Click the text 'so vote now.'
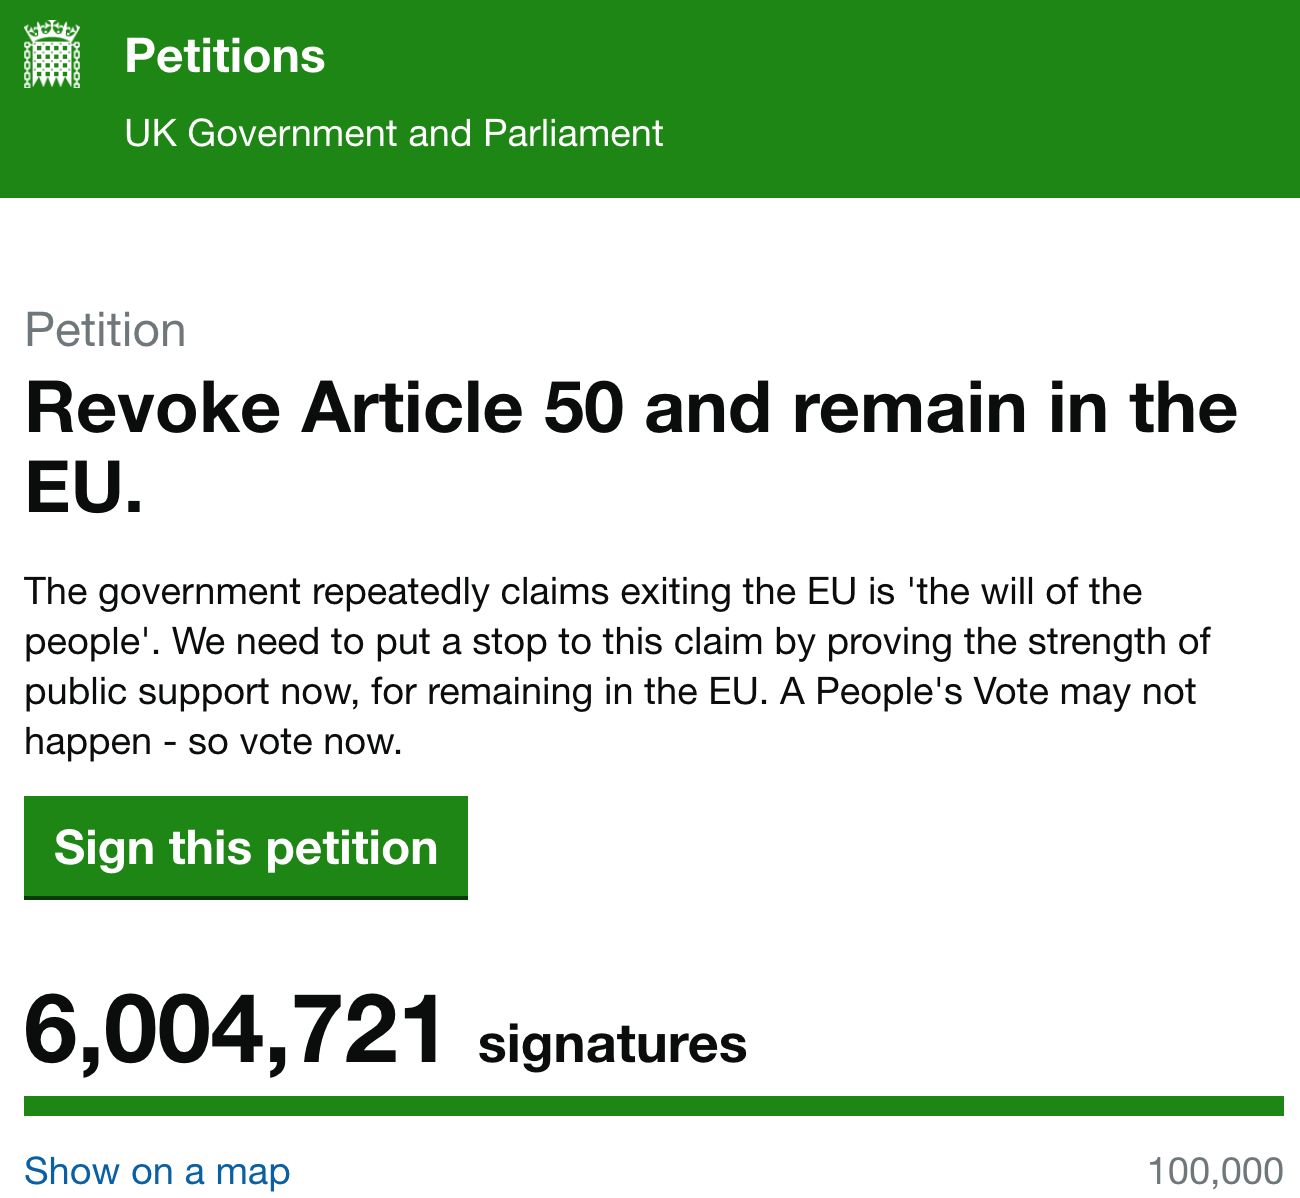This screenshot has width=1300, height=1198. (x=294, y=742)
